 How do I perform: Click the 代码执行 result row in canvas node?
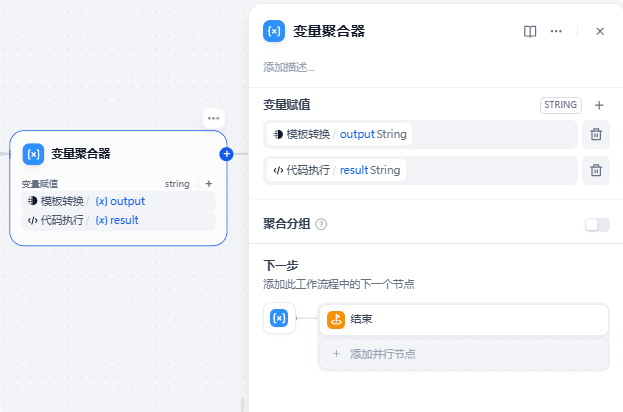[118, 220]
